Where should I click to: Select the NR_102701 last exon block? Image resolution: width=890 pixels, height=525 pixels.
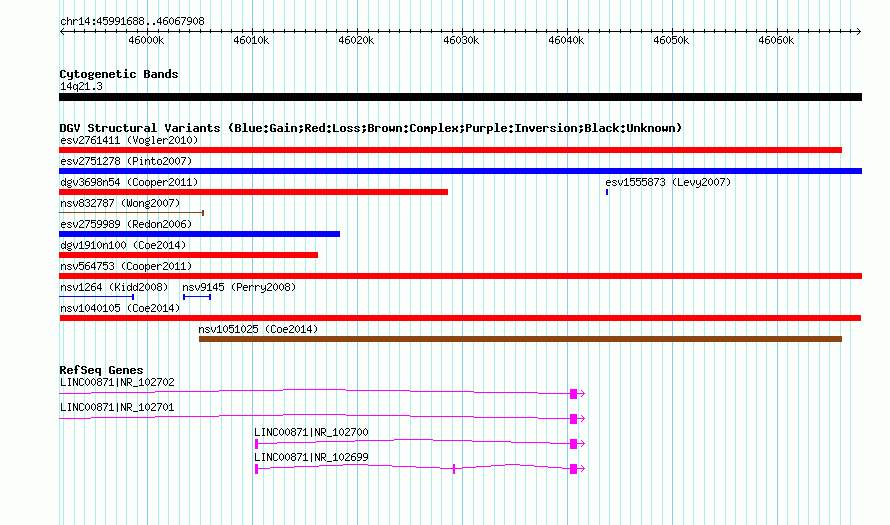coord(573,419)
